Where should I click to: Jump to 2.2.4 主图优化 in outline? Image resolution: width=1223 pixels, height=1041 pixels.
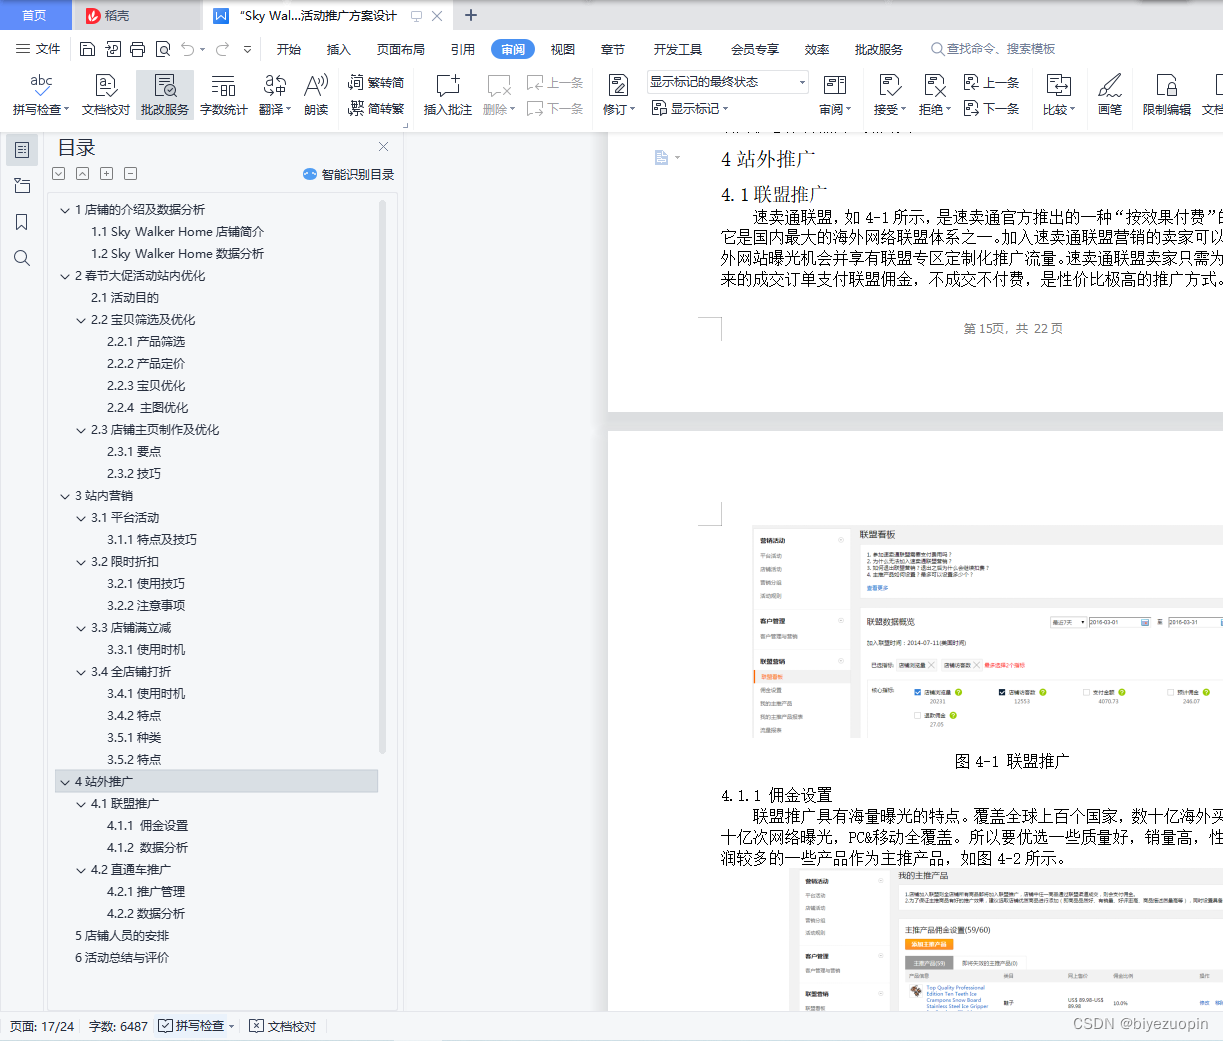(148, 408)
